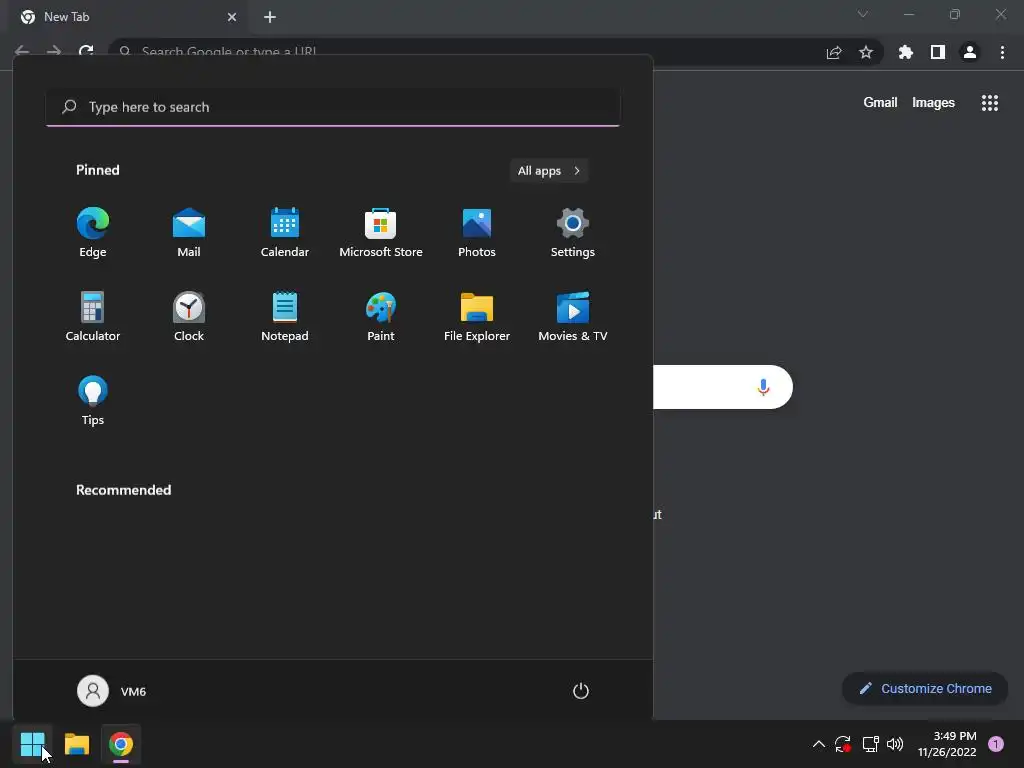Viewport: 1024px width, 768px height.
Task: Click the Windows Start button on taskbar
Action: pyautogui.click(x=32, y=744)
